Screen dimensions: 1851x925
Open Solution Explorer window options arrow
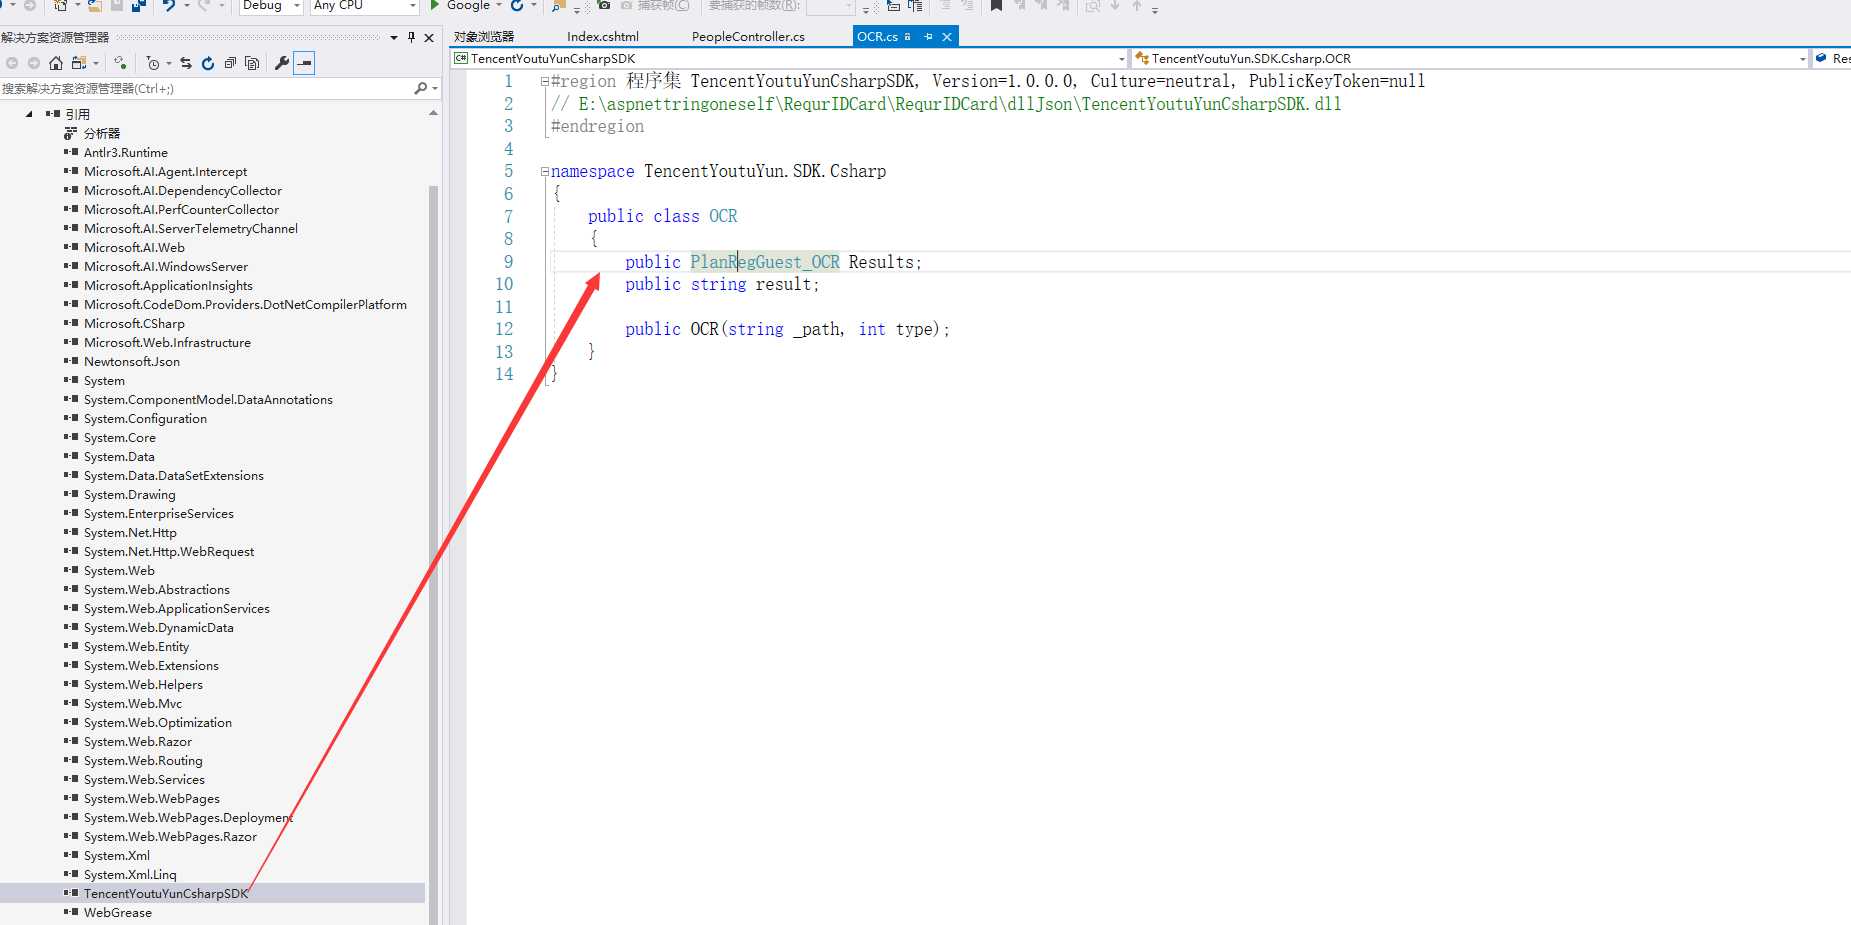(394, 37)
